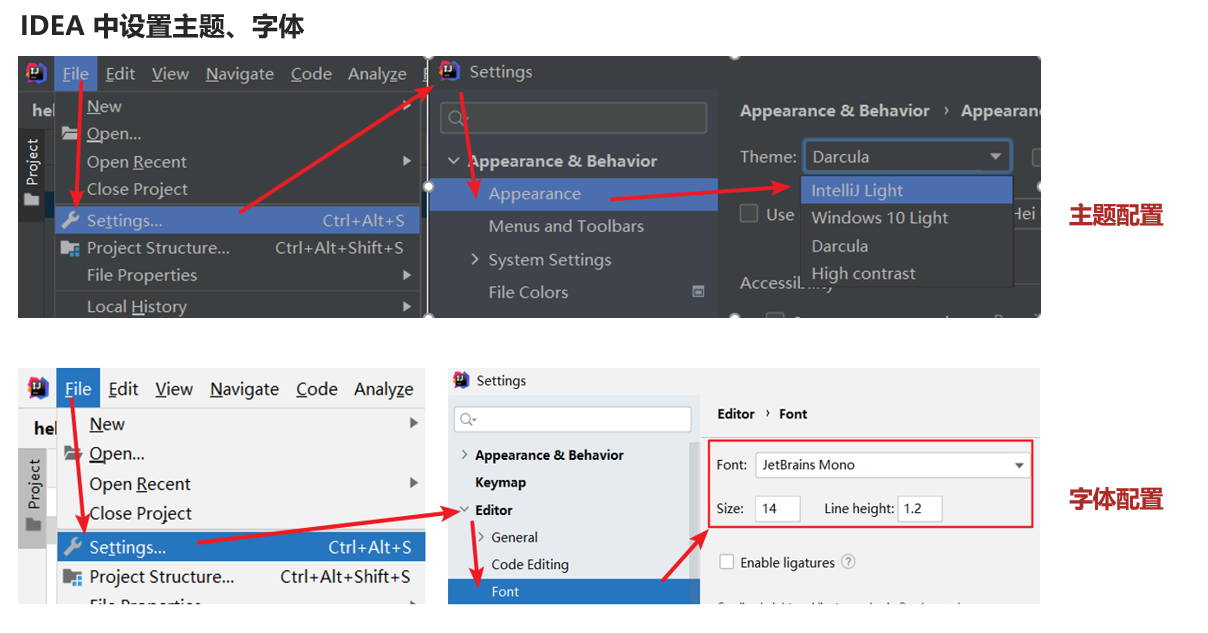Open the Theme dropdown showing Darcula
The width and height of the screenshot is (1208, 633).
pos(907,157)
